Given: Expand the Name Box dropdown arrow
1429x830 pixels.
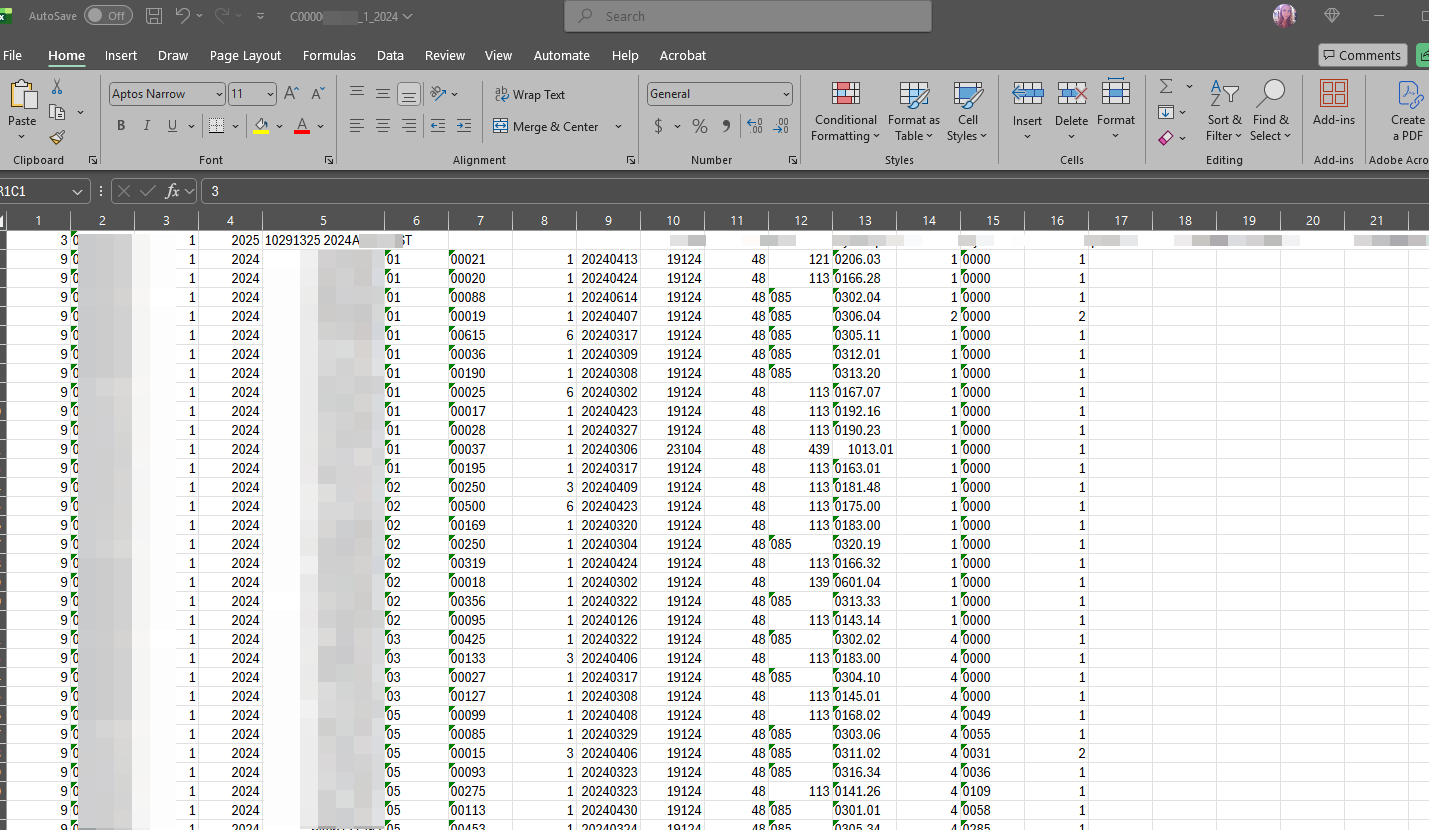Looking at the screenshot, I should [x=78, y=191].
